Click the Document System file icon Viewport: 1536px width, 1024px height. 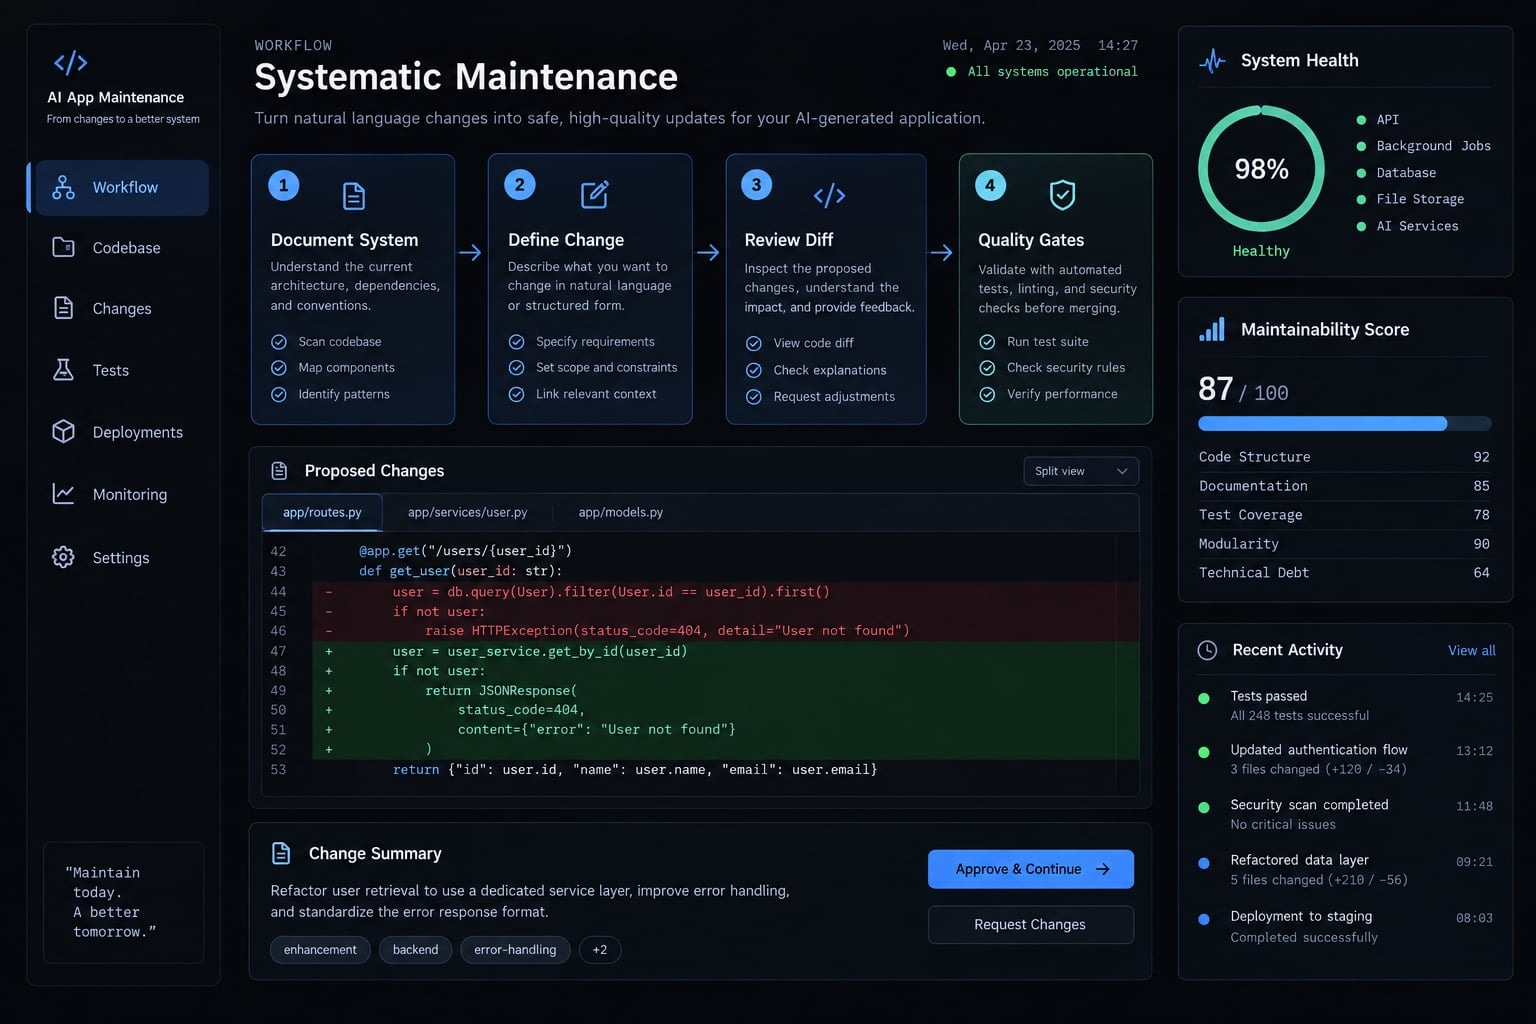pos(354,196)
